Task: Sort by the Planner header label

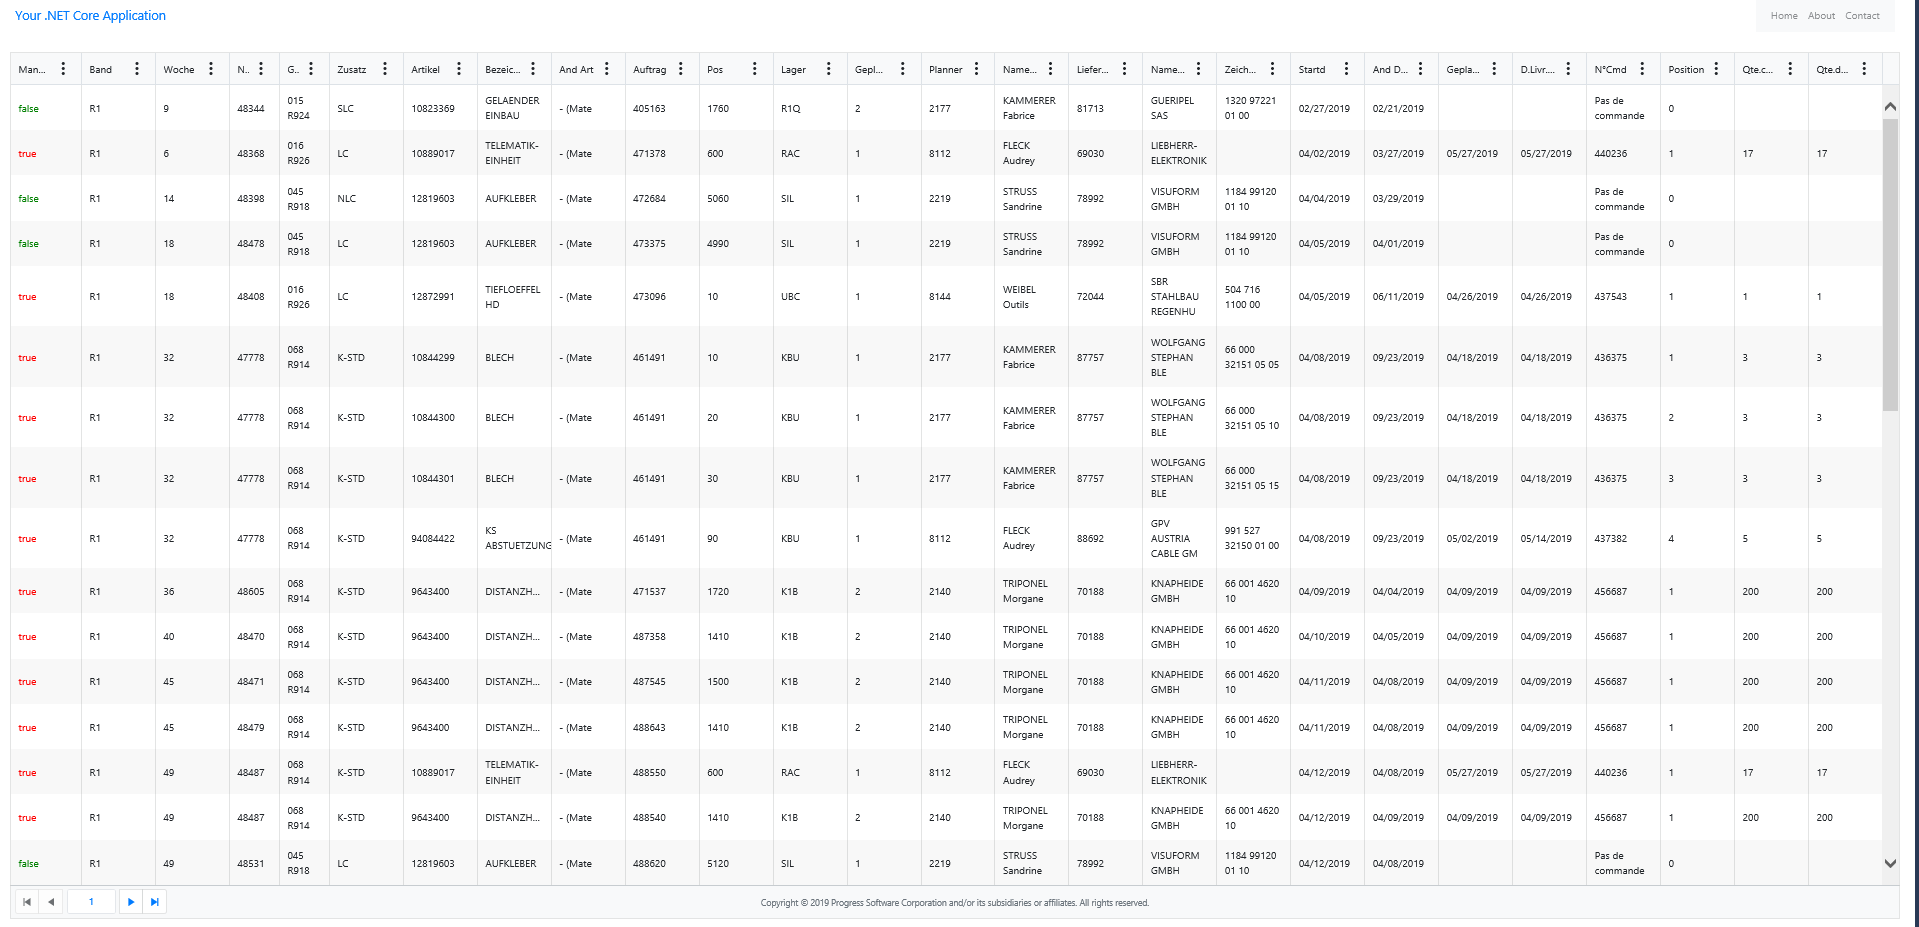Action: (946, 70)
